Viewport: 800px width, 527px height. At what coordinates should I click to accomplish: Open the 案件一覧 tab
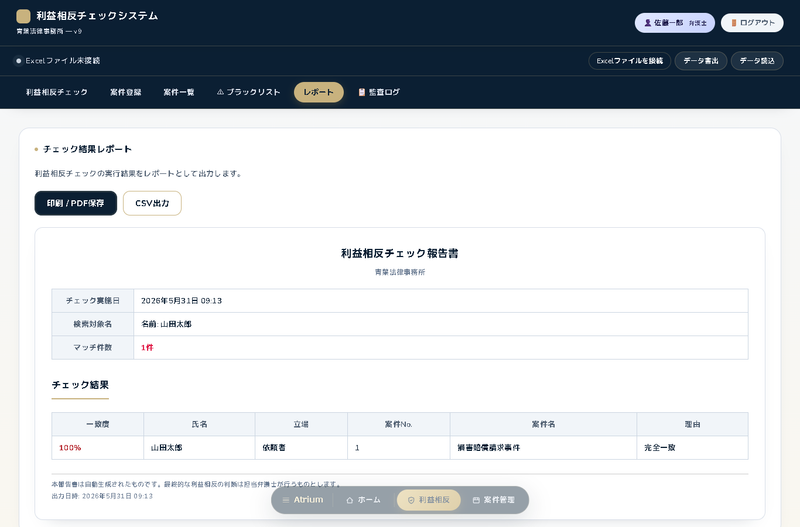click(x=179, y=92)
